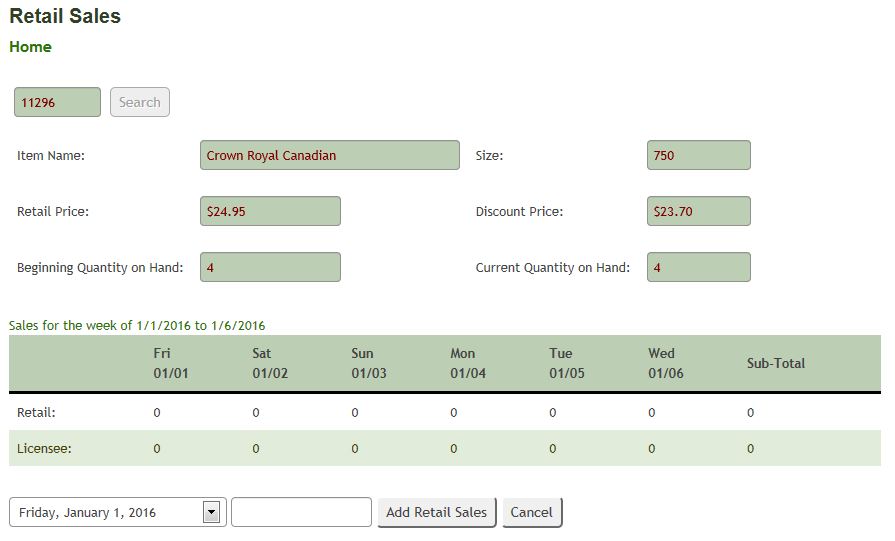Click the Wed 01/06 column header

(666, 363)
